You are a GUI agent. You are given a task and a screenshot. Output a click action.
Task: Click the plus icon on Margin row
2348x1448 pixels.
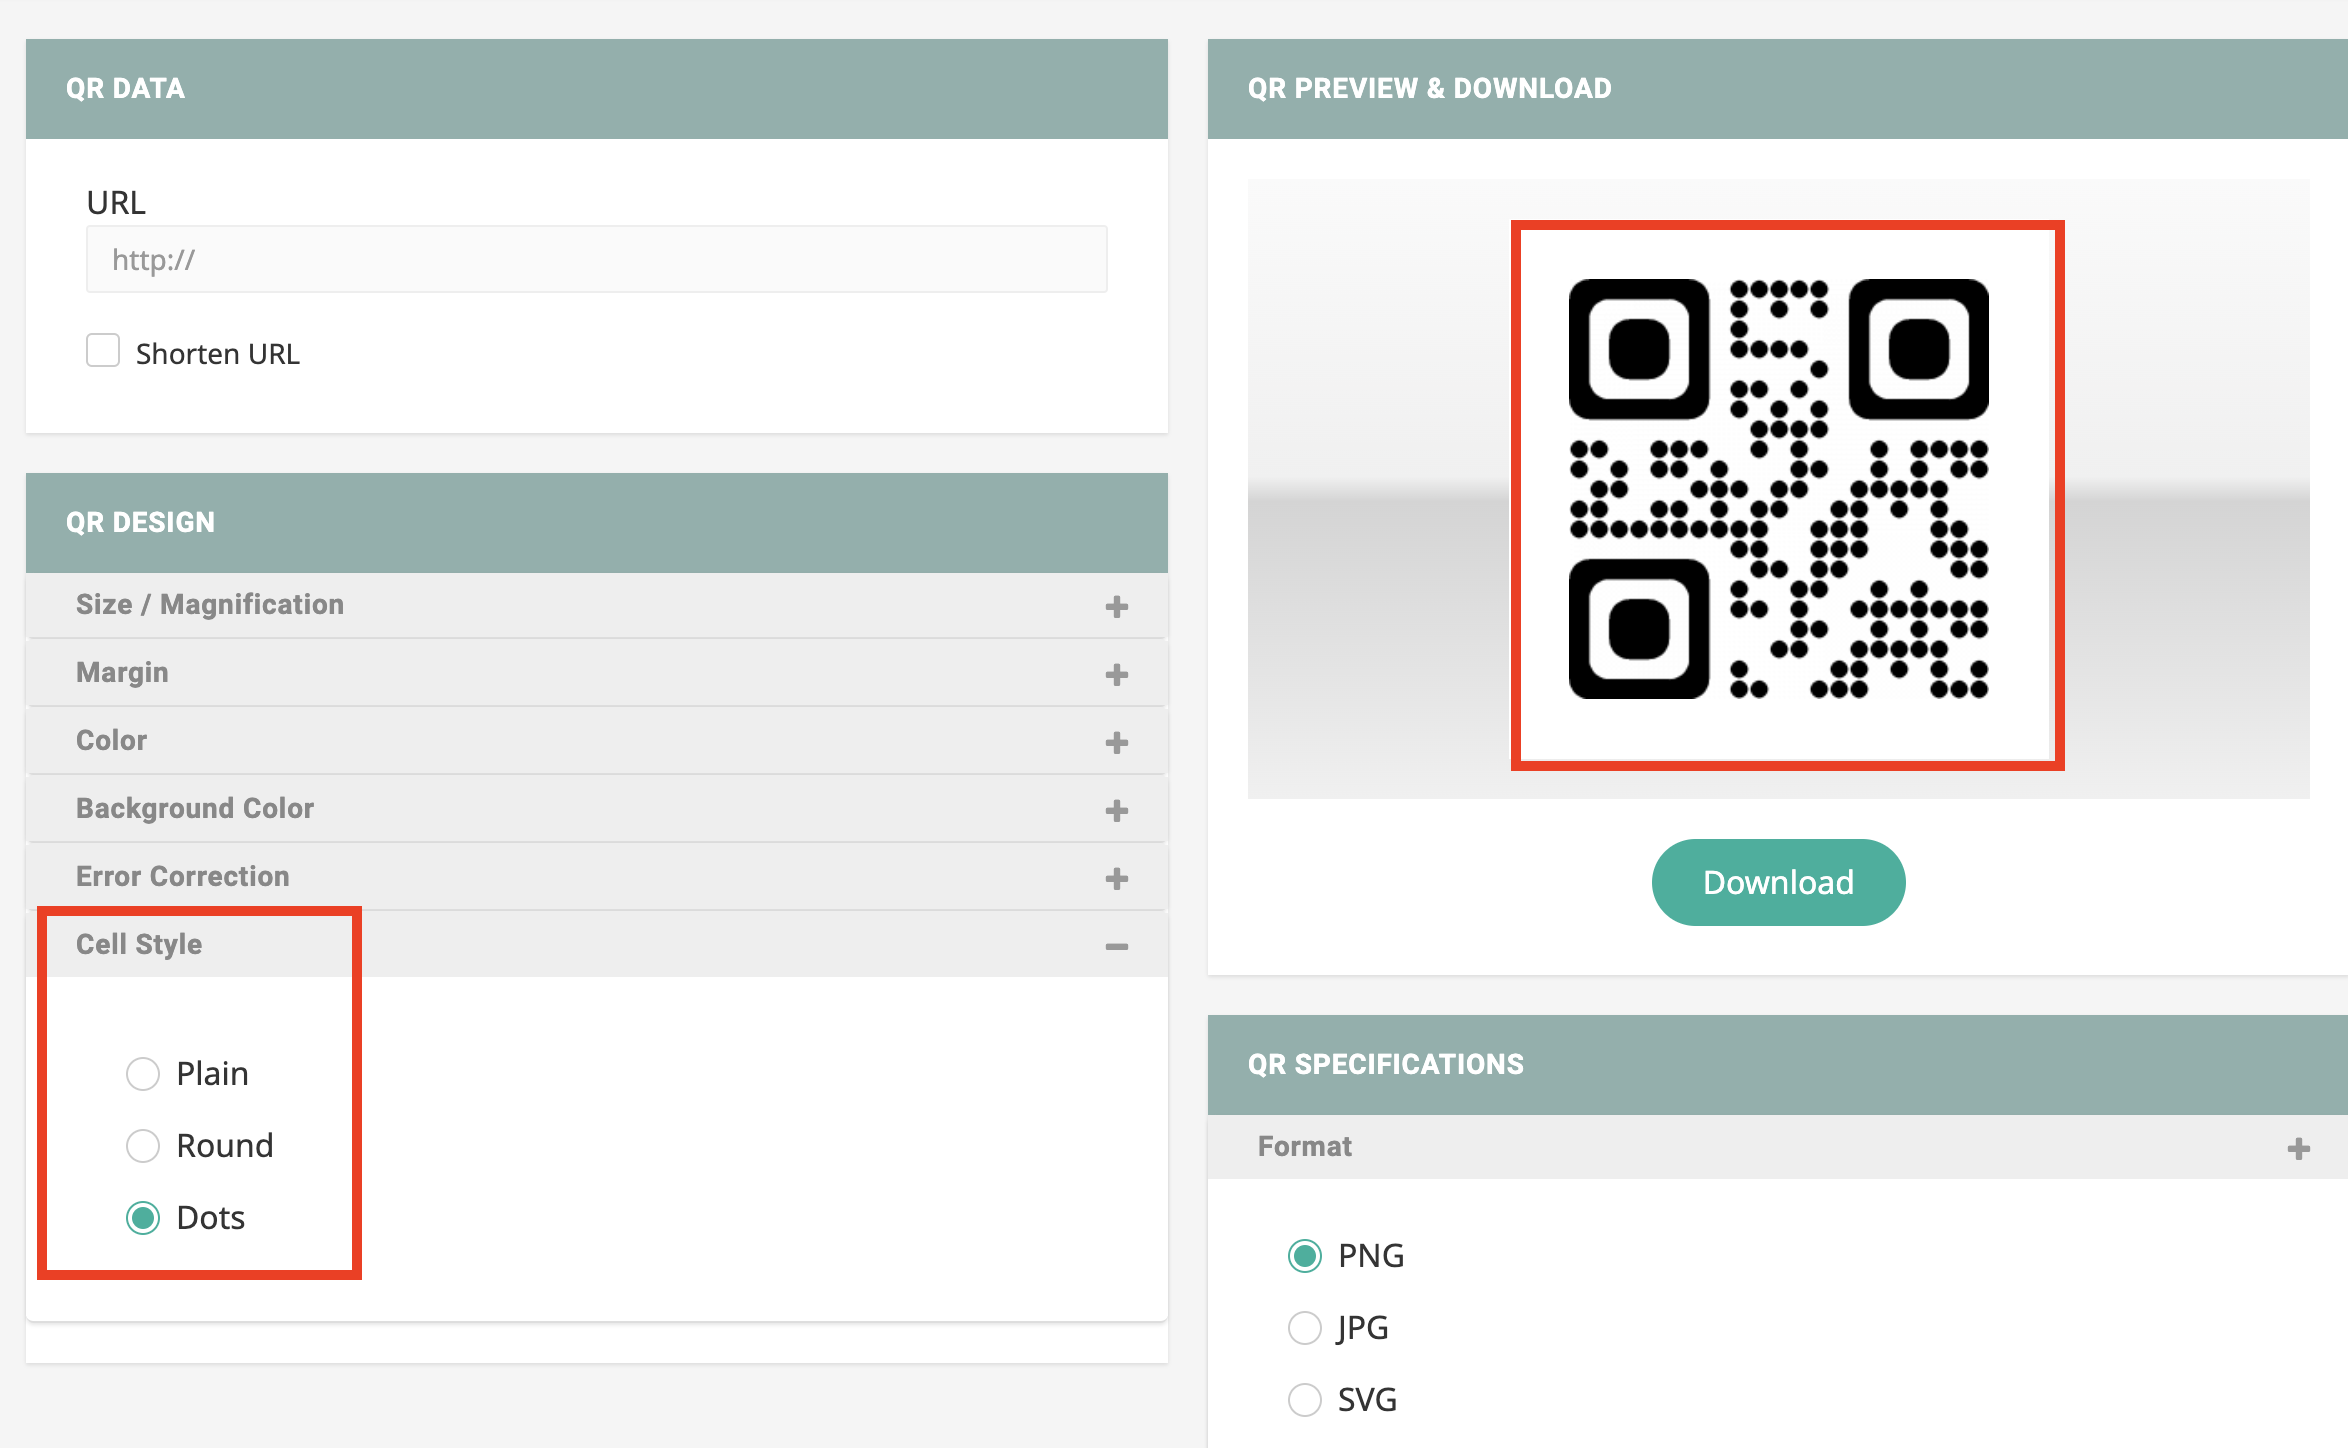pos(1116,674)
